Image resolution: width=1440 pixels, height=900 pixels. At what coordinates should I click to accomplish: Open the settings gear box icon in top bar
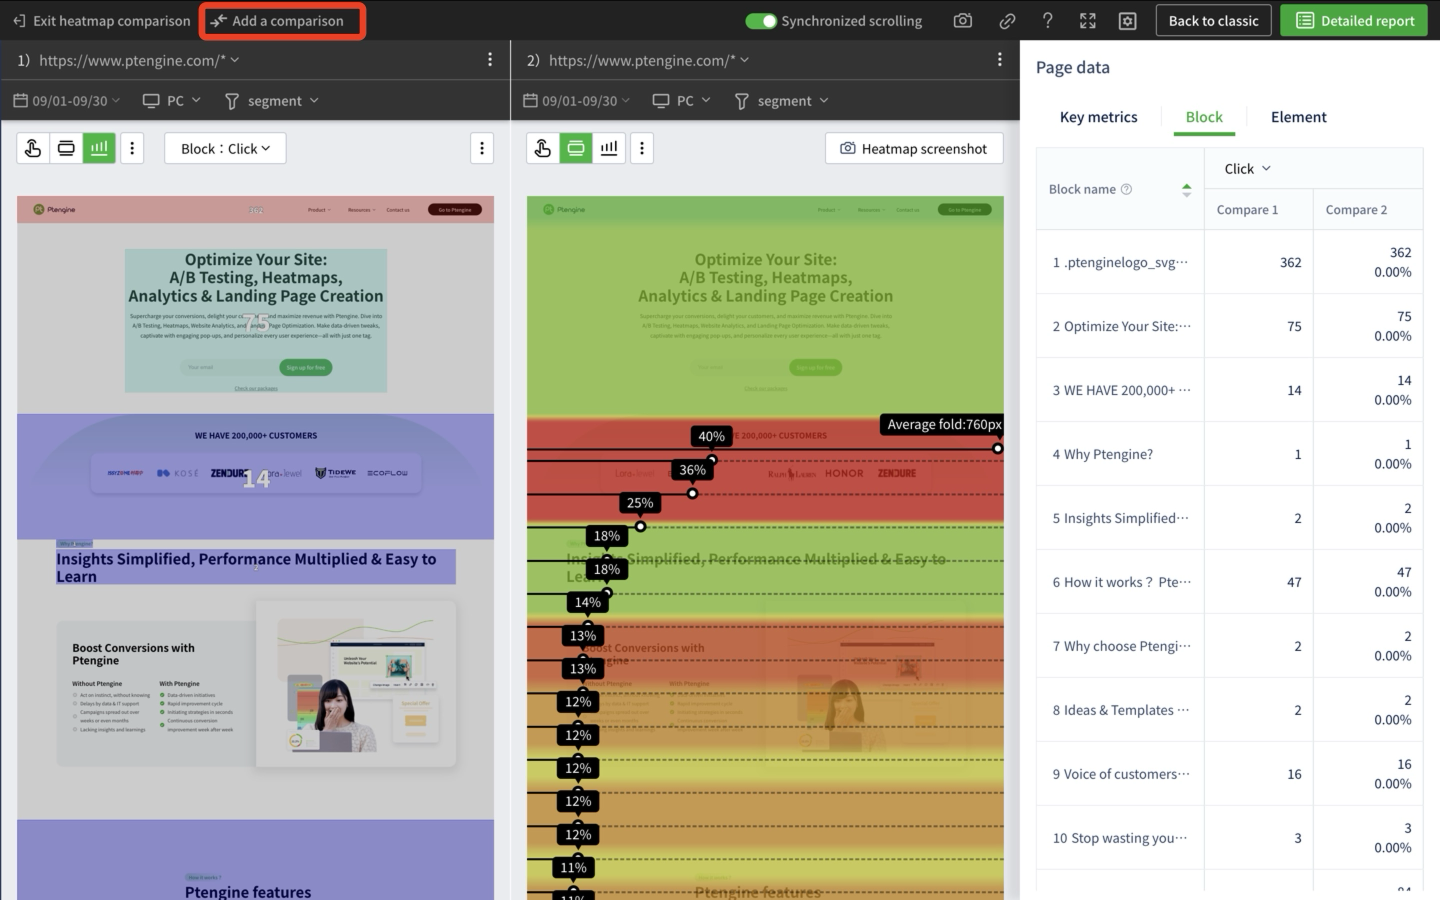coord(1128,21)
